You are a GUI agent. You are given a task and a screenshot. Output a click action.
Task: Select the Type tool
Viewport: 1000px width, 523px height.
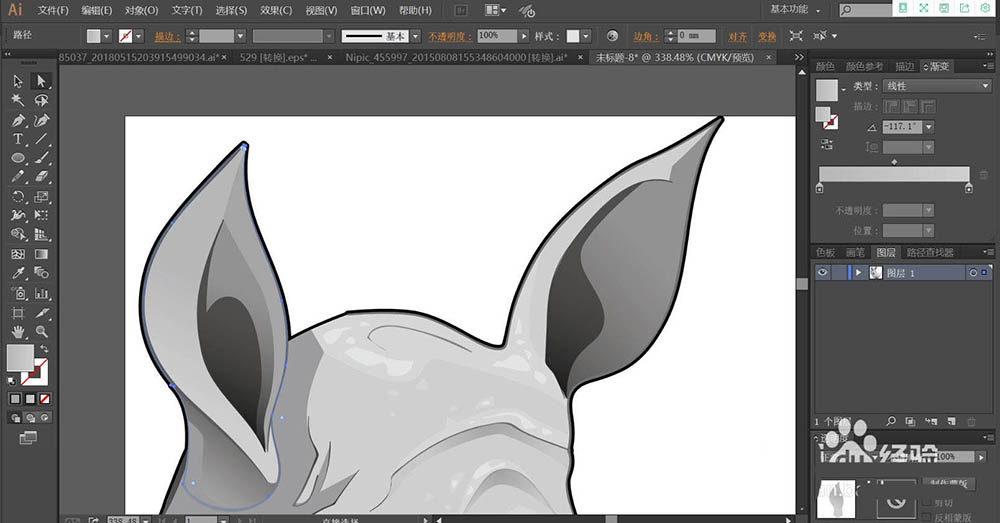pyautogui.click(x=18, y=138)
